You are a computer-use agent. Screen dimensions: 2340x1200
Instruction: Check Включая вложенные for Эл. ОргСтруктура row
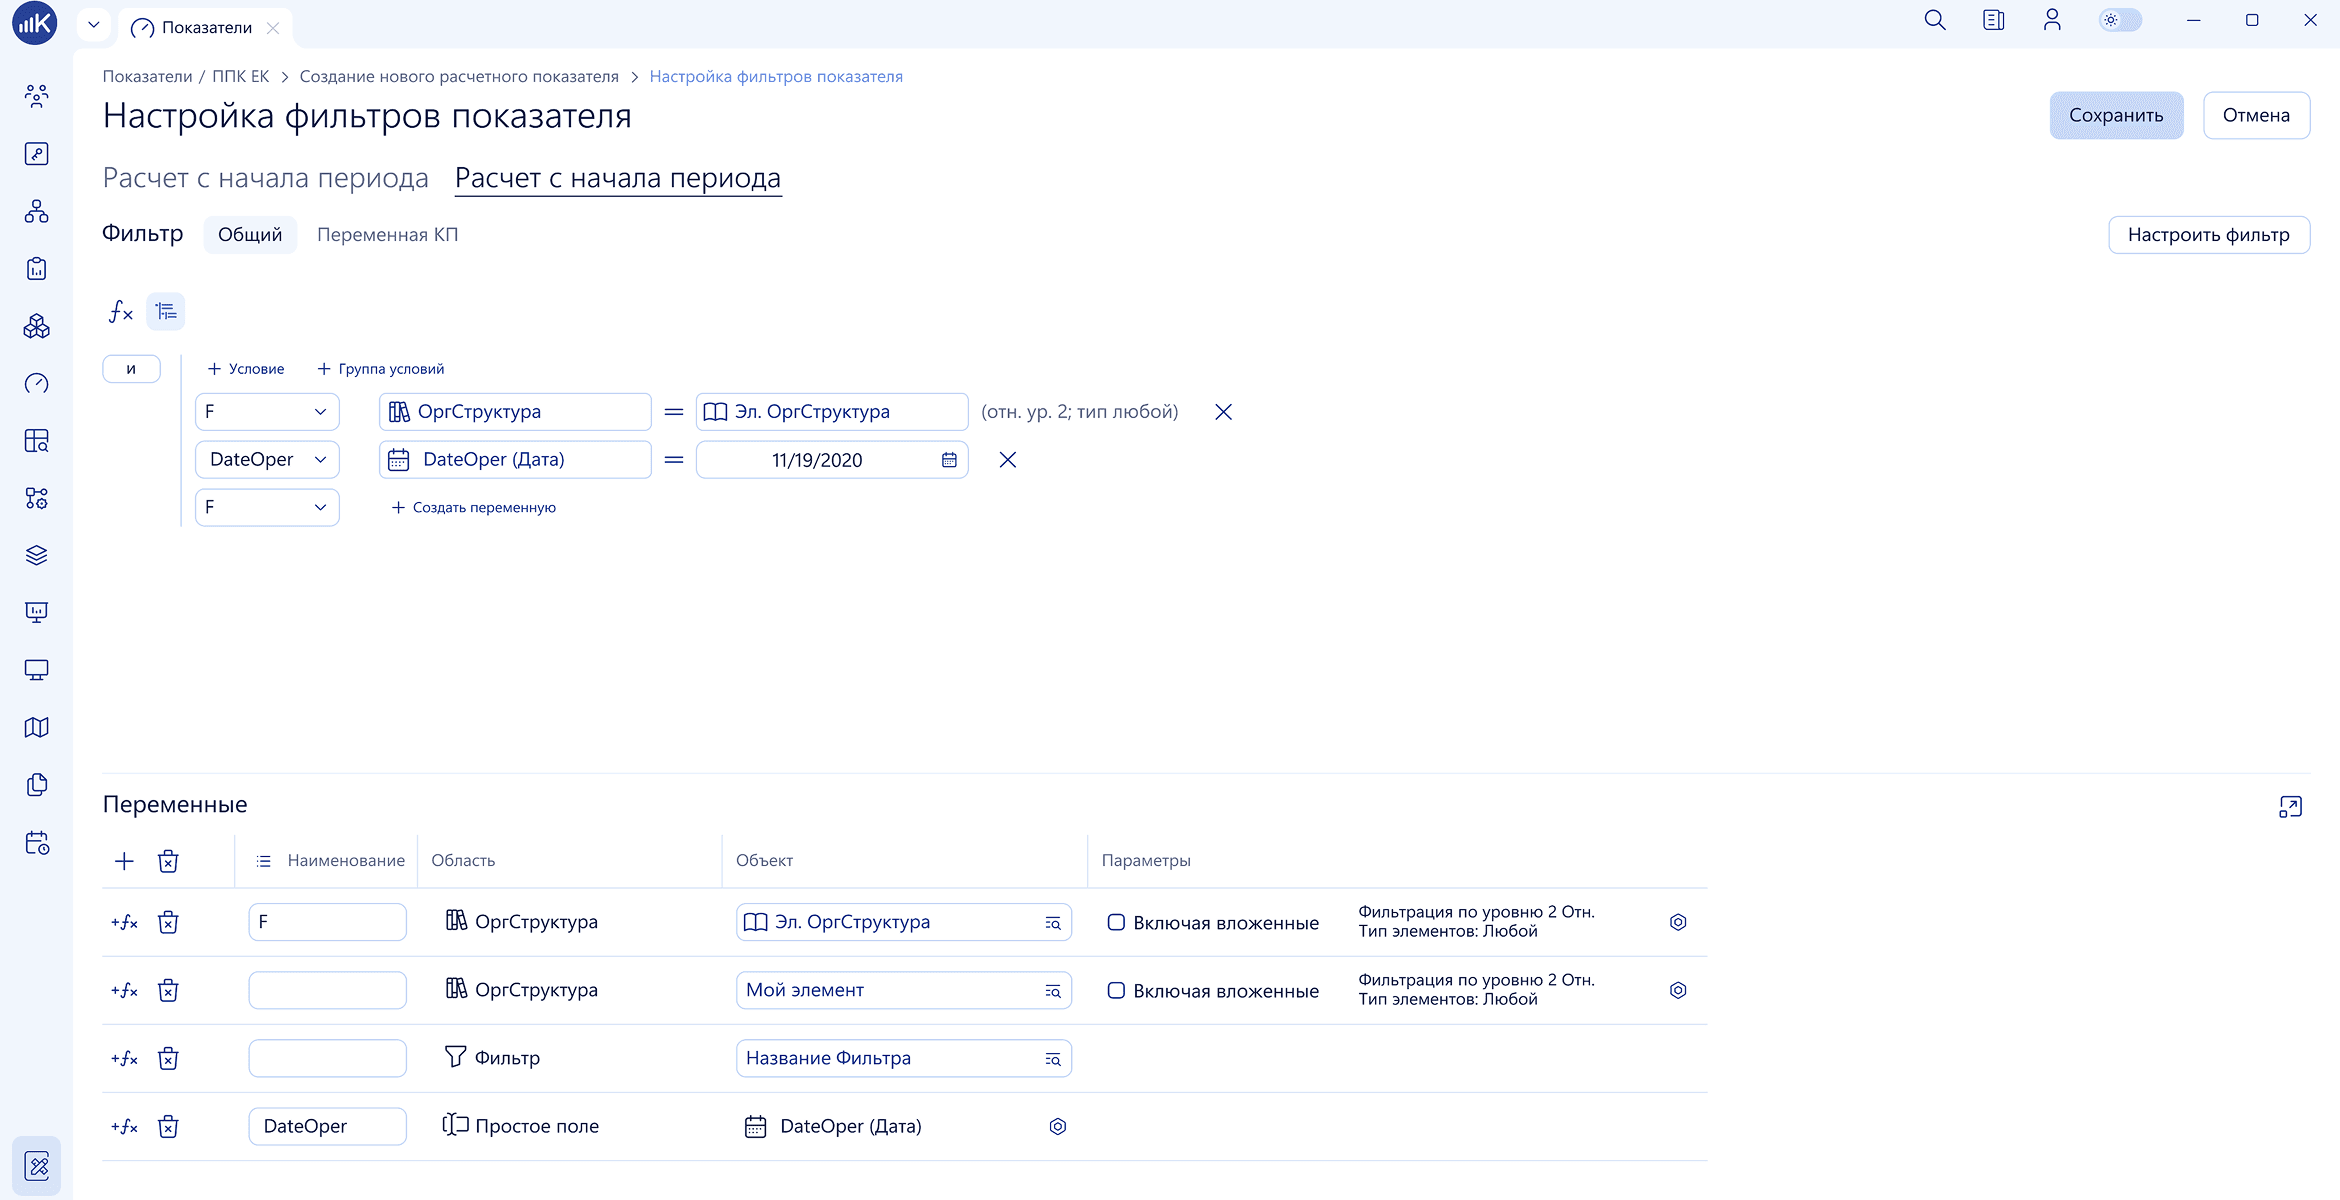coord(1116,922)
